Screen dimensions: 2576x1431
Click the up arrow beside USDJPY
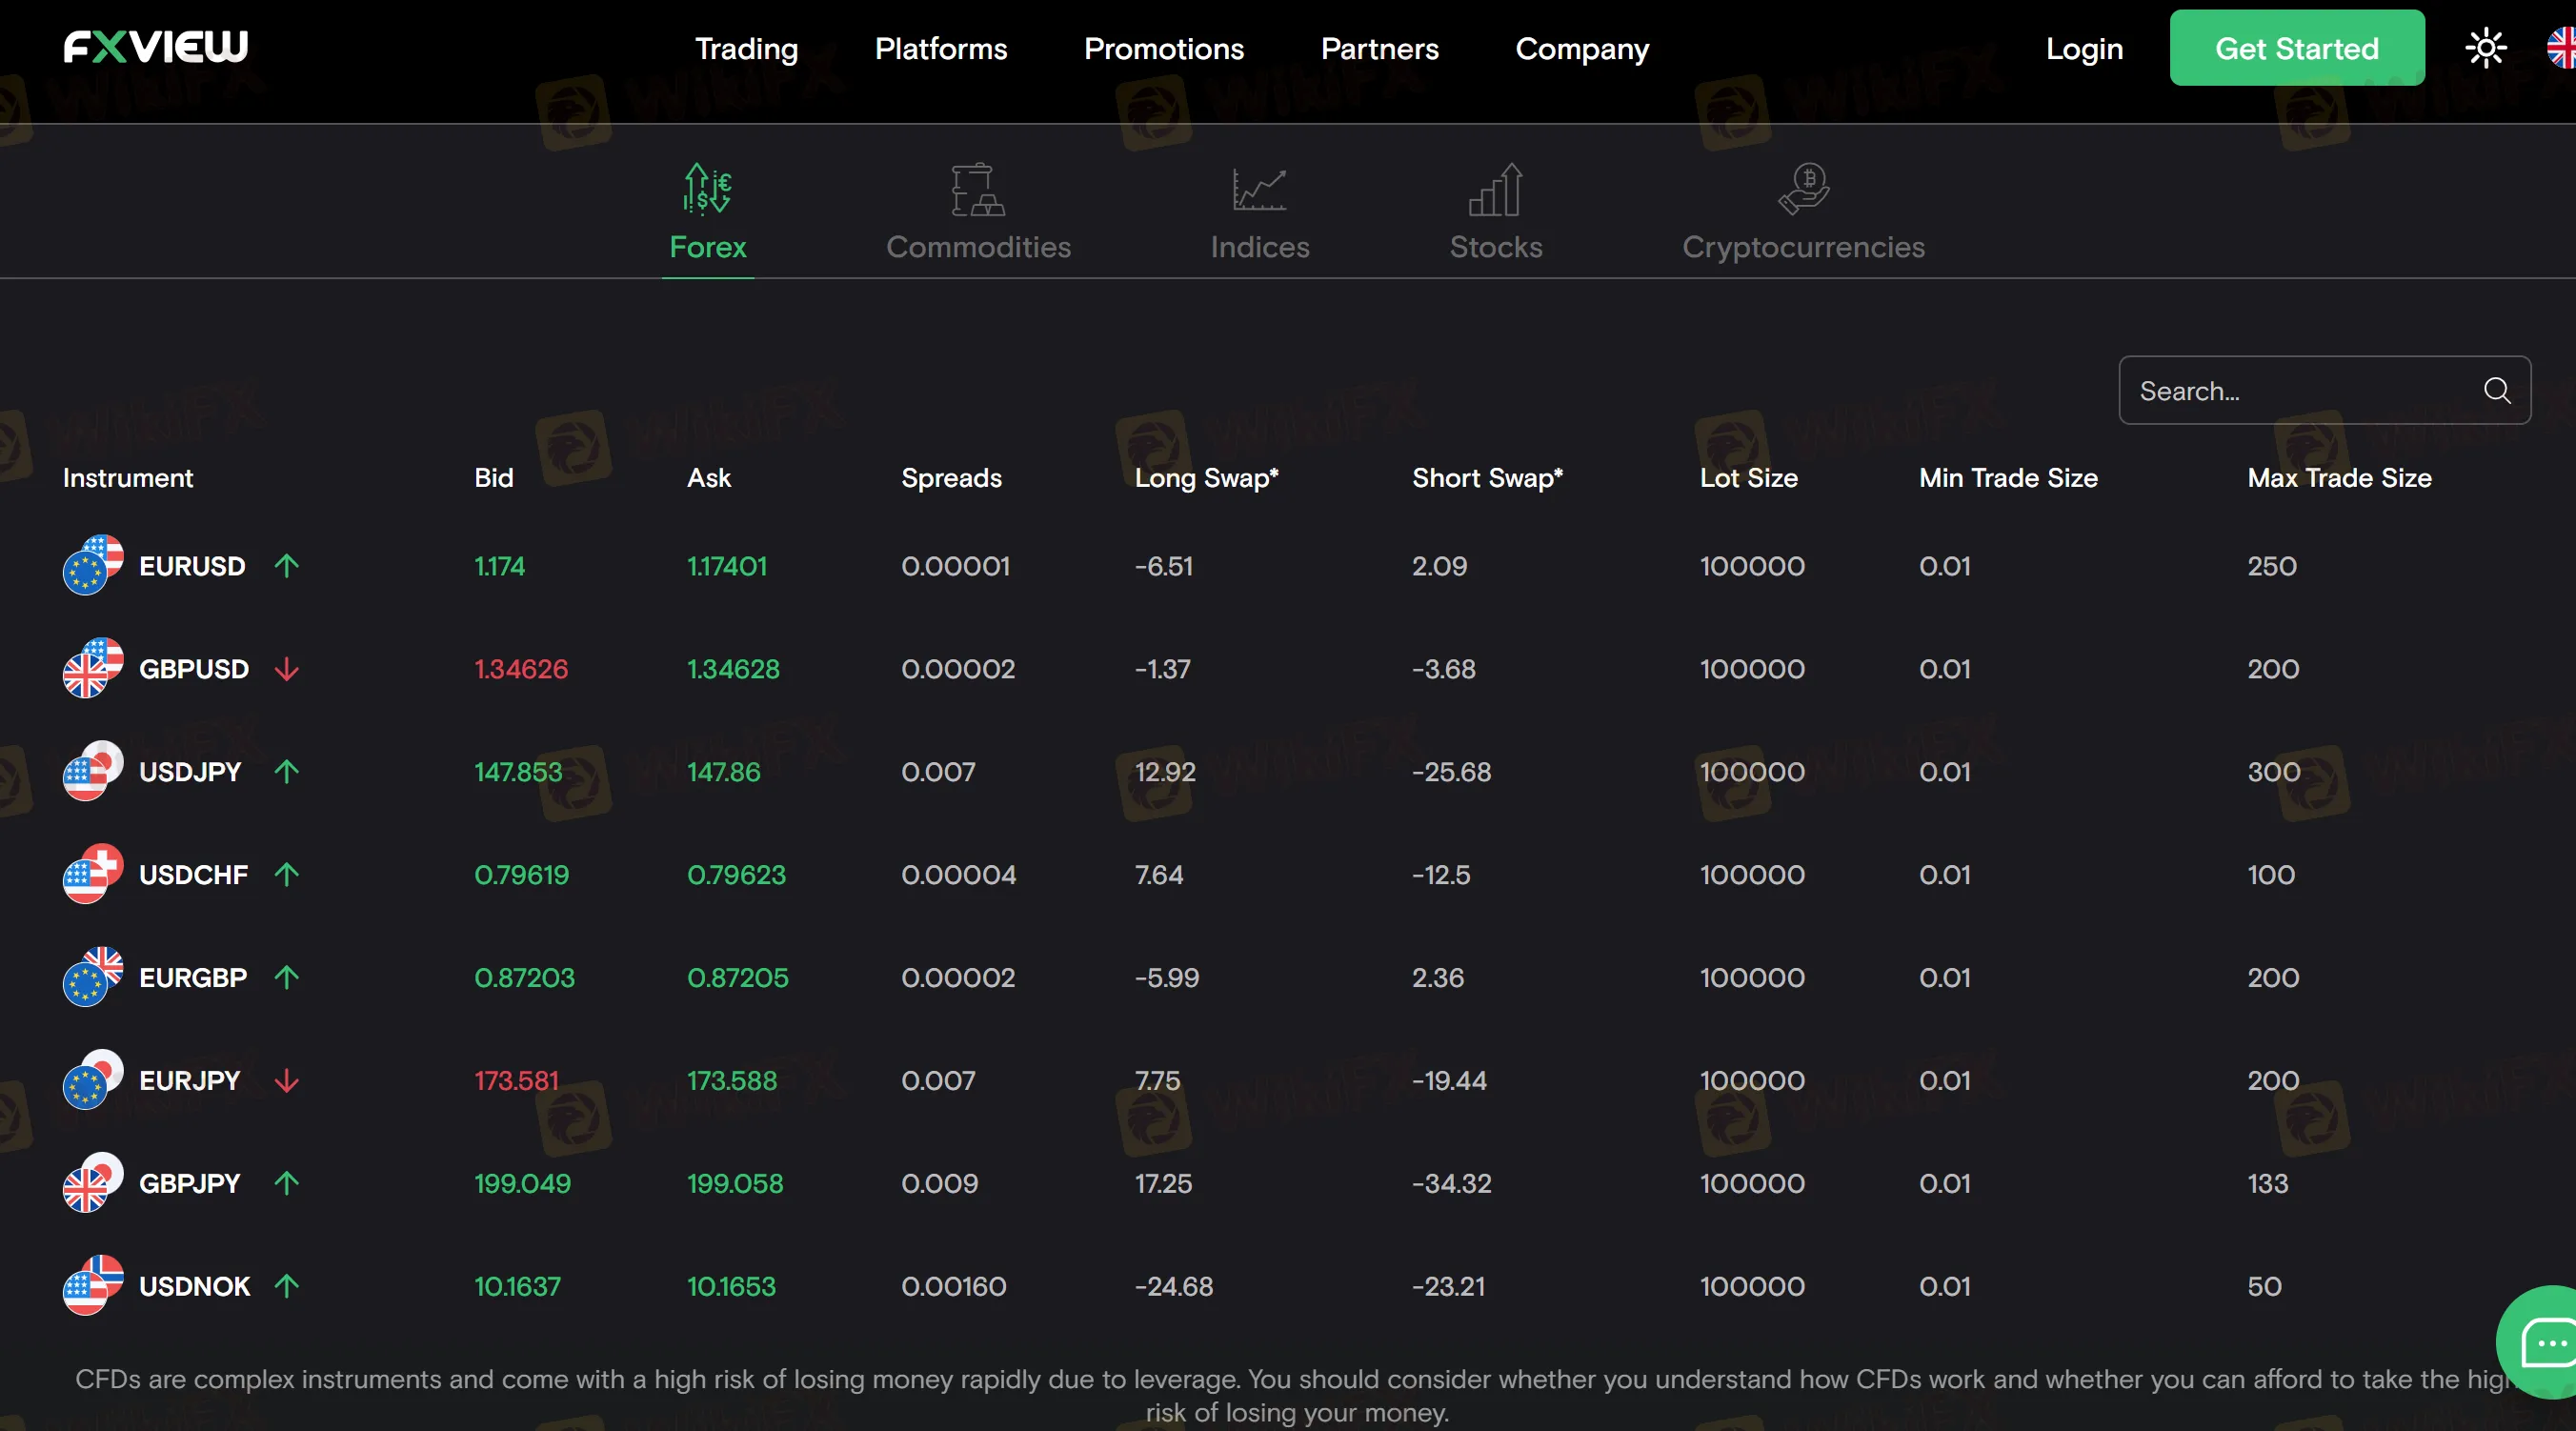click(x=287, y=772)
